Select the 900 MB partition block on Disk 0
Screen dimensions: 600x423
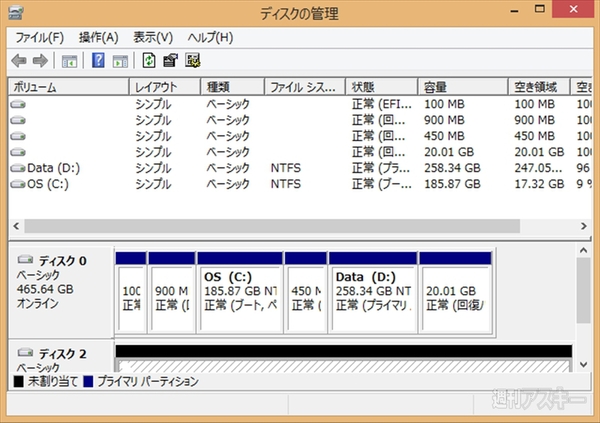(x=171, y=293)
